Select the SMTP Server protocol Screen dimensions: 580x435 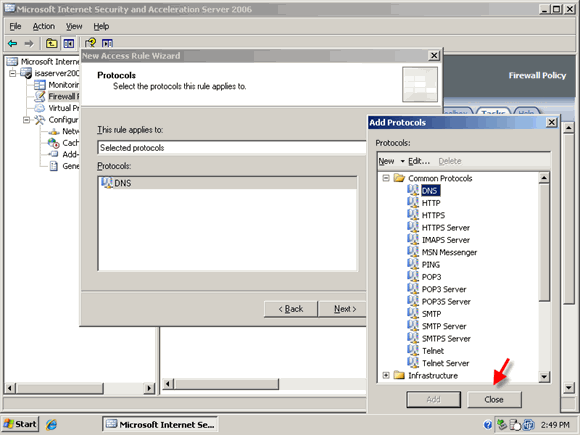444,326
